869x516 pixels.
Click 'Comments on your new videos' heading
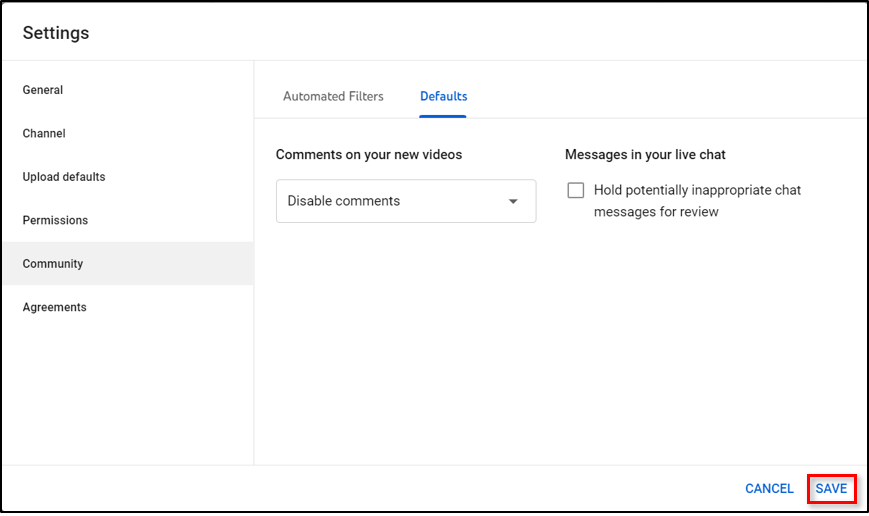pos(369,155)
